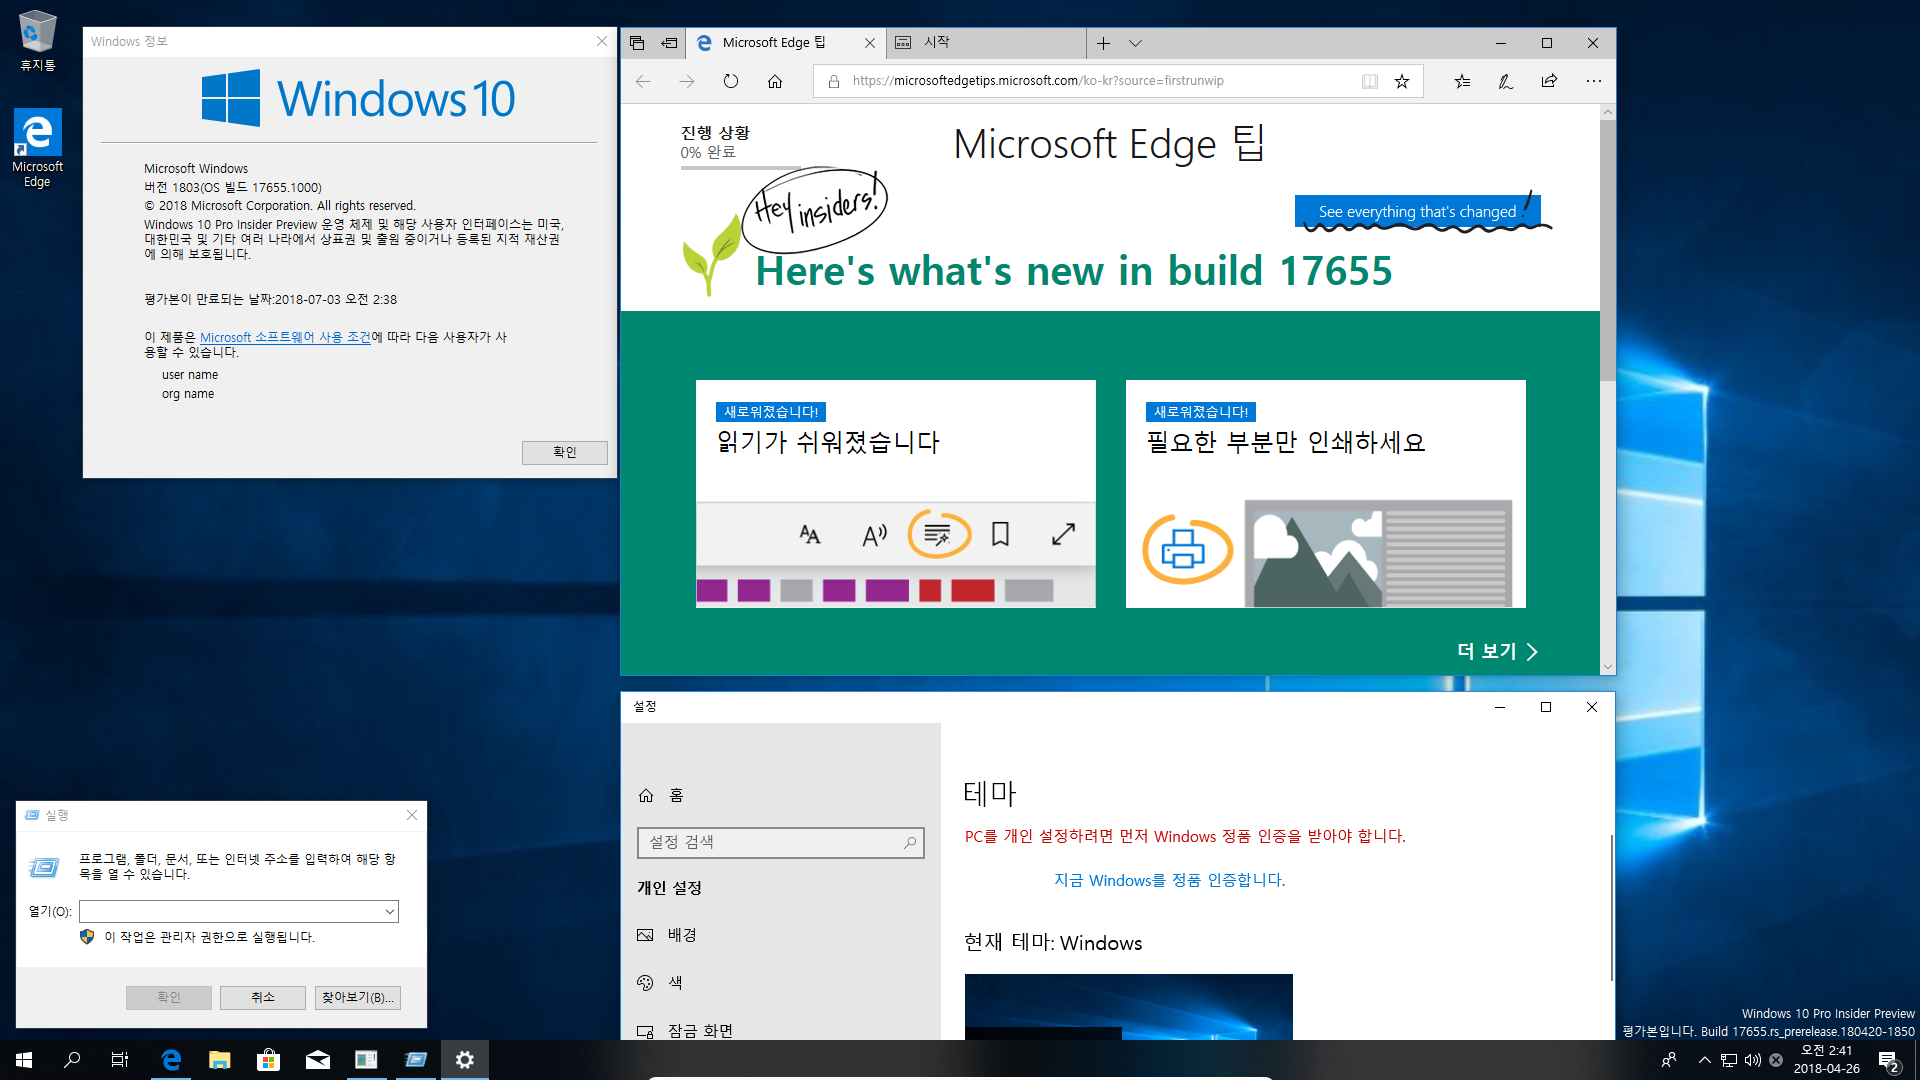
Task: Show hidden tray icons chevron
Action: 1705,1060
